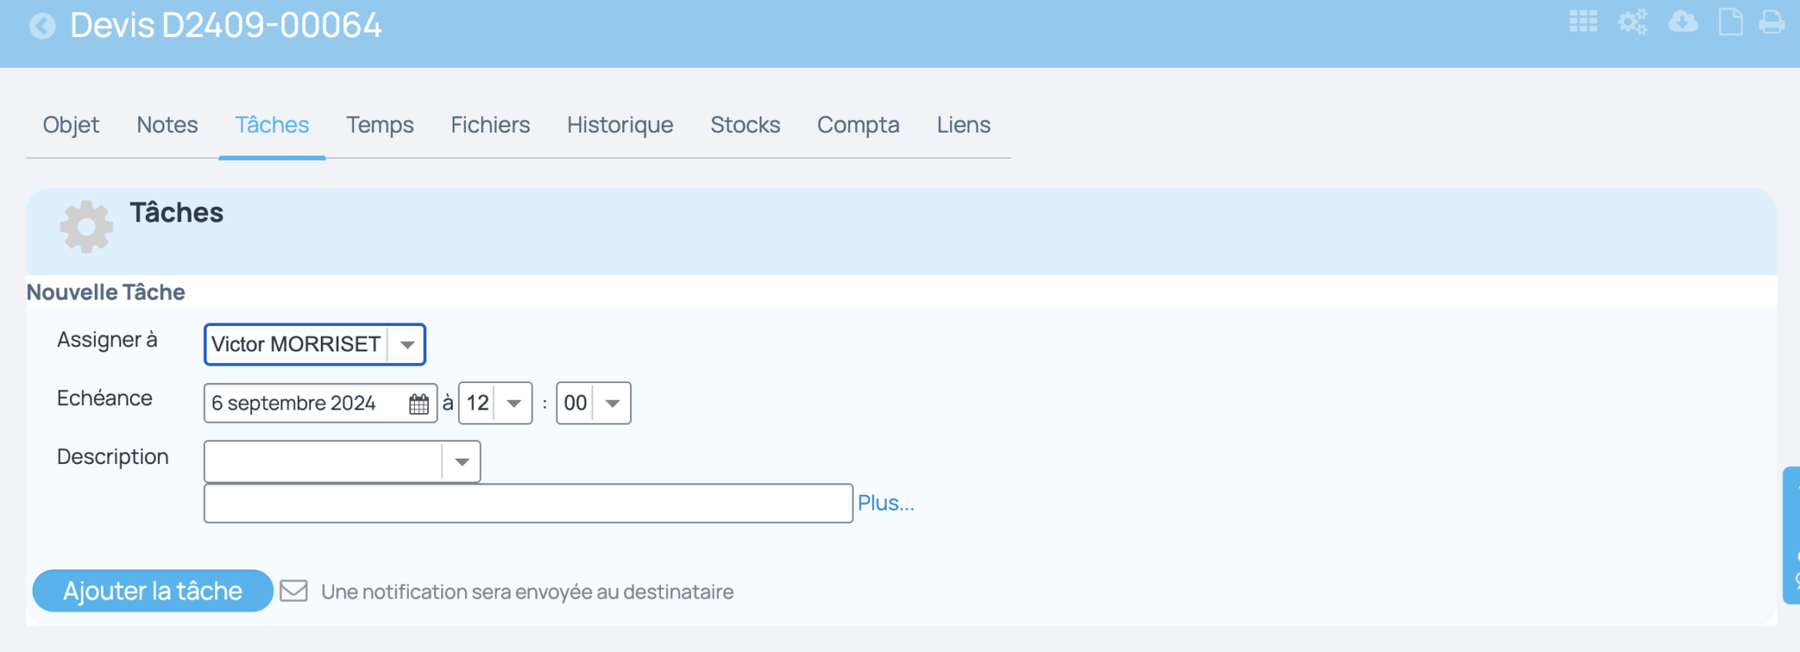1800x652 pixels.
Task: Open the minutes dropdown showing 00
Action: point(593,403)
